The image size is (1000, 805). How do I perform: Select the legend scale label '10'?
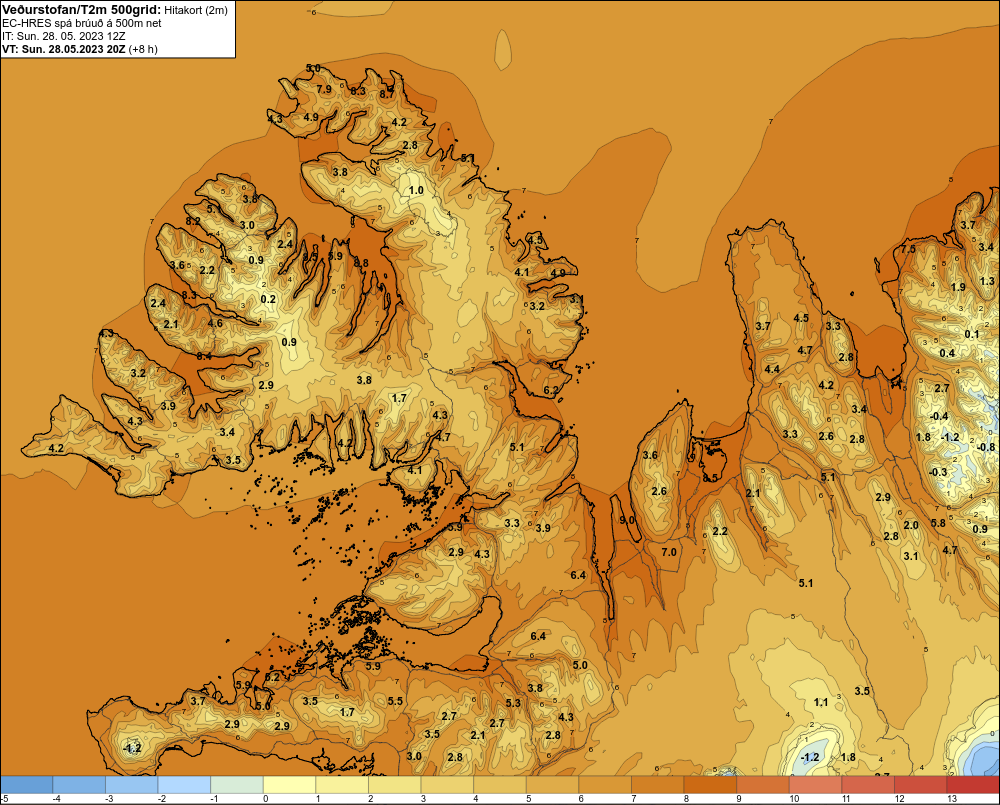794,799
